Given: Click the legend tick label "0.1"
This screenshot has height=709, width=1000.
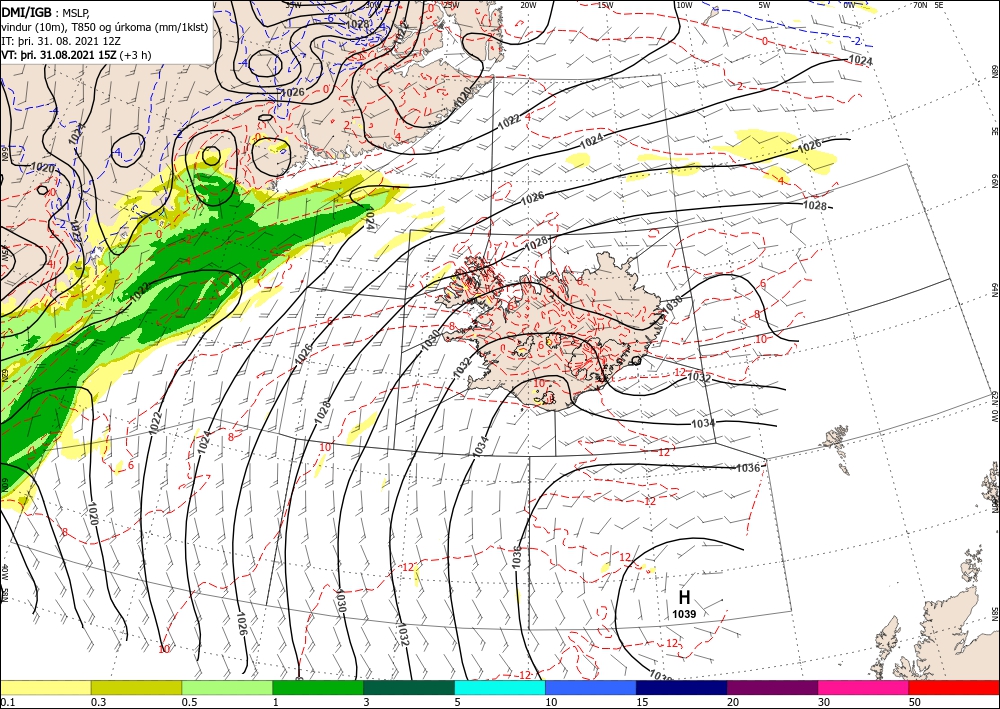Looking at the screenshot, I should coord(7,702).
